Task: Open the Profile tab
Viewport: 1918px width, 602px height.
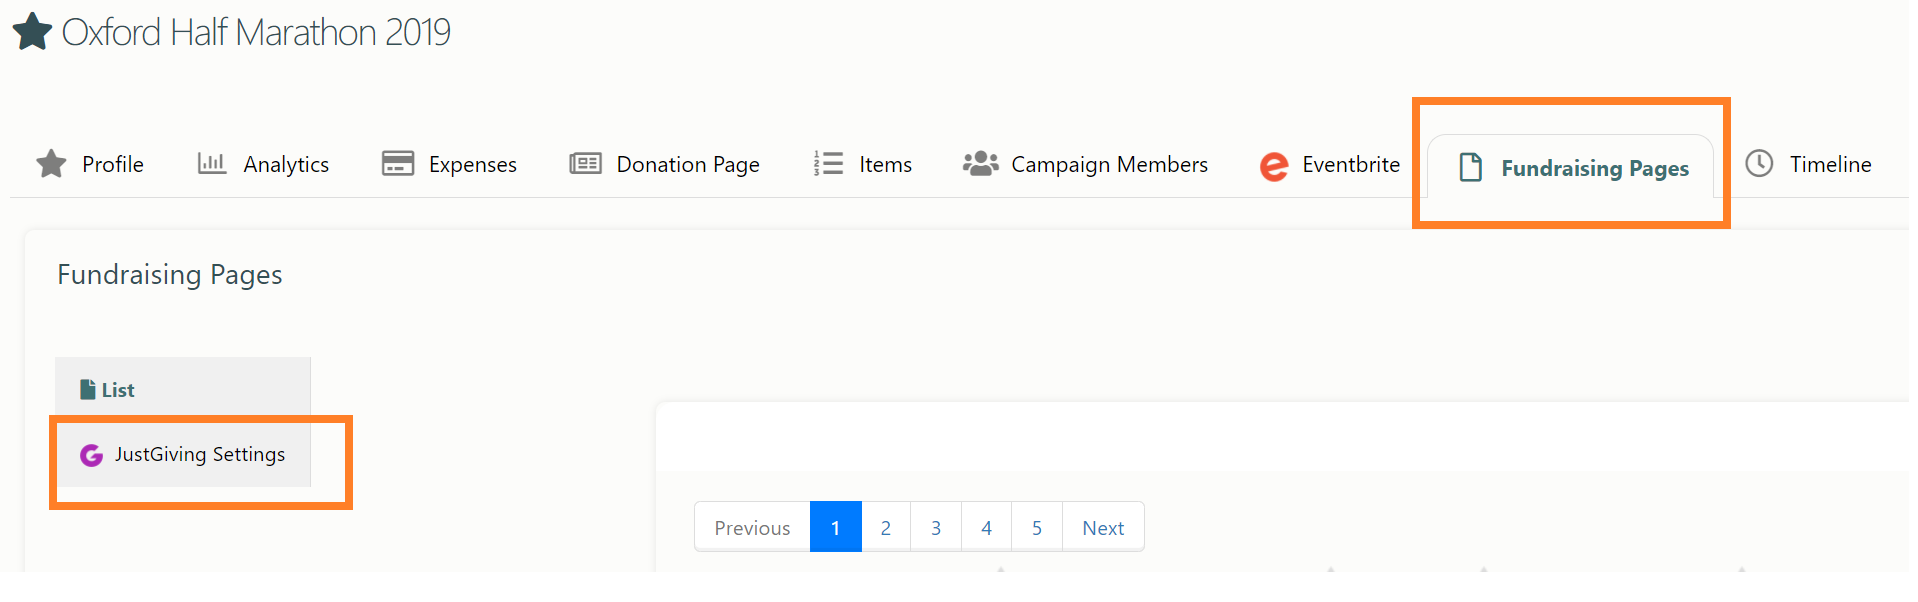Action: [x=90, y=164]
